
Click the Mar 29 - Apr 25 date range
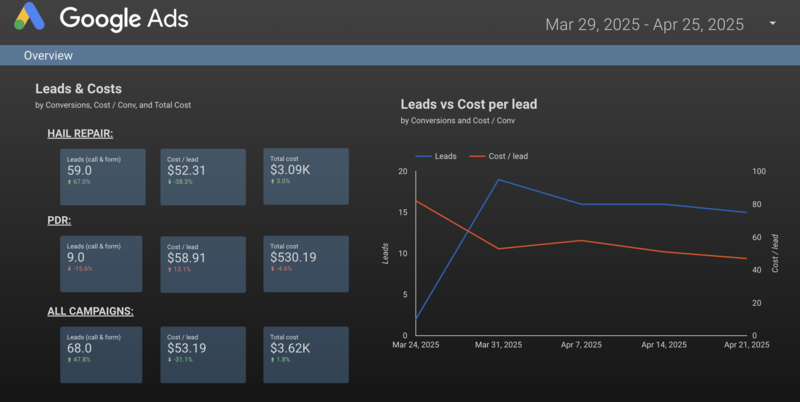point(645,25)
